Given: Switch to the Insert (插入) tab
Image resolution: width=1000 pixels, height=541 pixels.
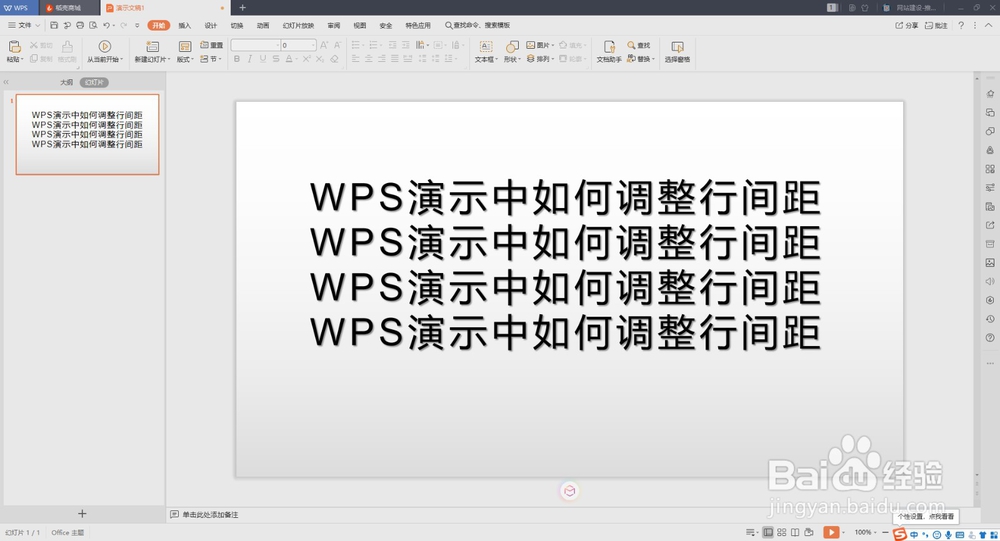Looking at the screenshot, I should coord(184,26).
